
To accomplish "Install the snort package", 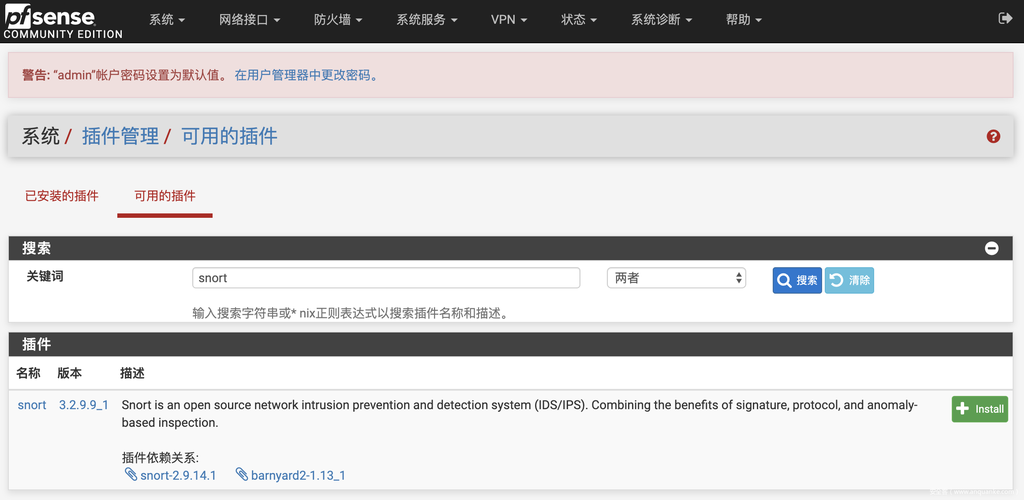I will pyautogui.click(x=980, y=409).
